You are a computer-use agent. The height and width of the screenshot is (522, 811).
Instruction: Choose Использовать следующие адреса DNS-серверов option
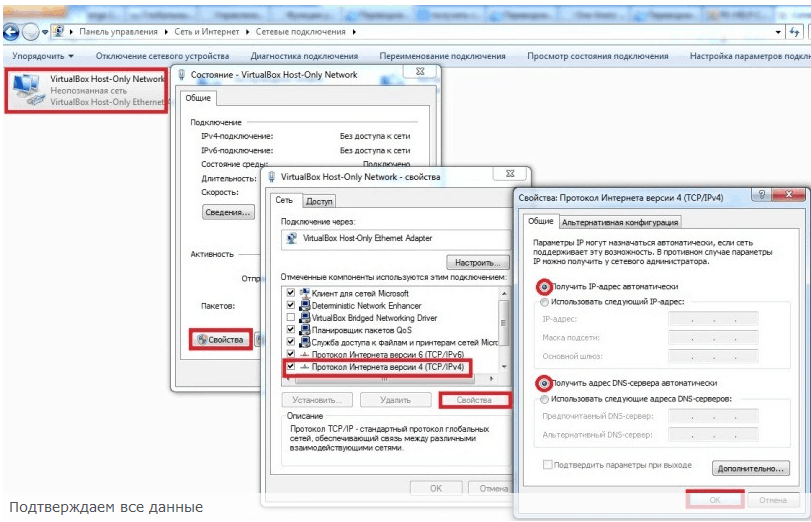tap(544, 399)
